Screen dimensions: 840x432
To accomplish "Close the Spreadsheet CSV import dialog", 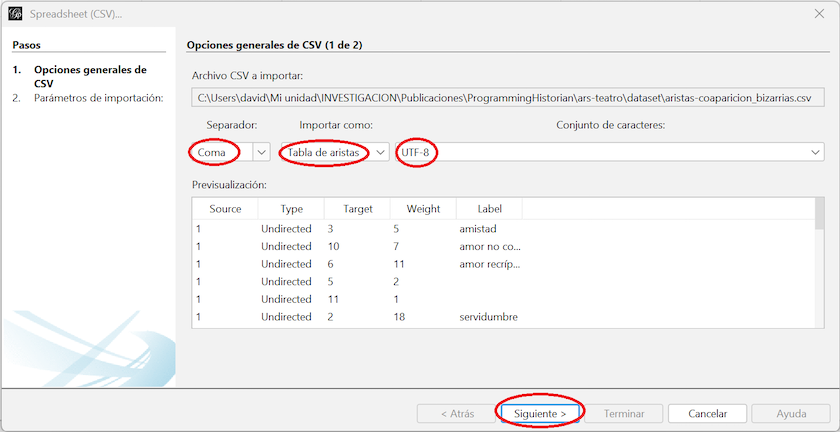I will 820,14.
